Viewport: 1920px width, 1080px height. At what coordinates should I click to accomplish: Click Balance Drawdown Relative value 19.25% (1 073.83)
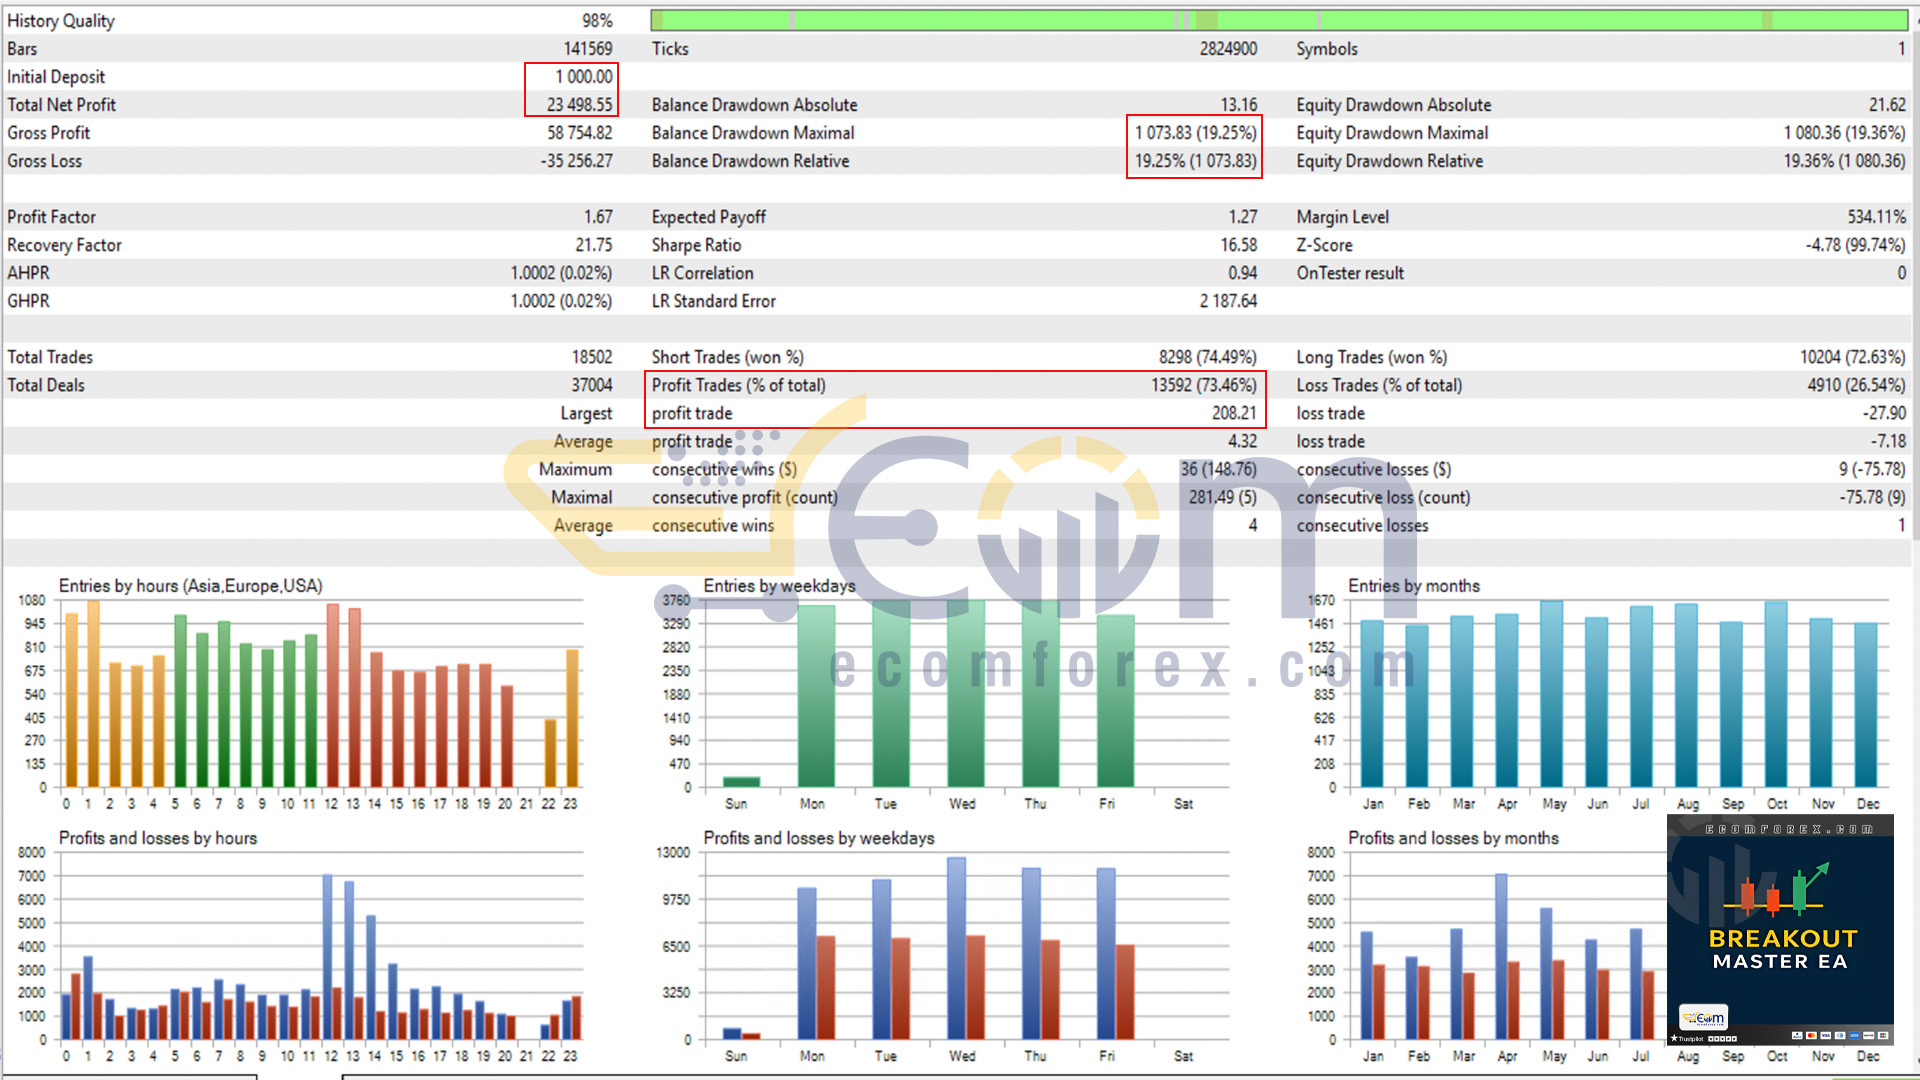click(x=1196, y=161)
